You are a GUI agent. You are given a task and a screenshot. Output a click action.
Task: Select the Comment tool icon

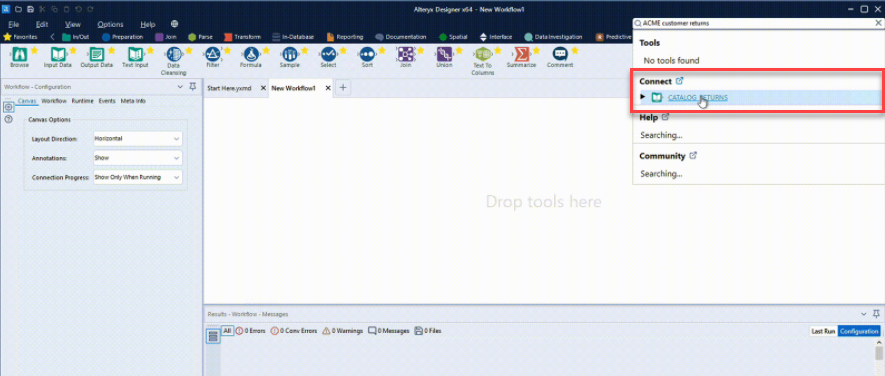point(559,54)
